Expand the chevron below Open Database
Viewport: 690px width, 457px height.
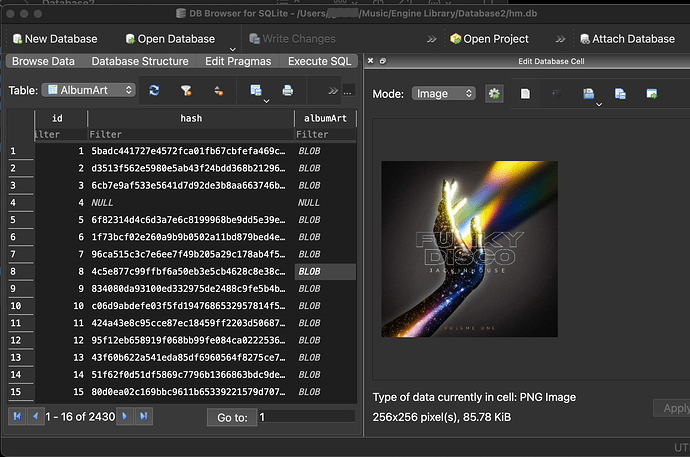(233, 49)
